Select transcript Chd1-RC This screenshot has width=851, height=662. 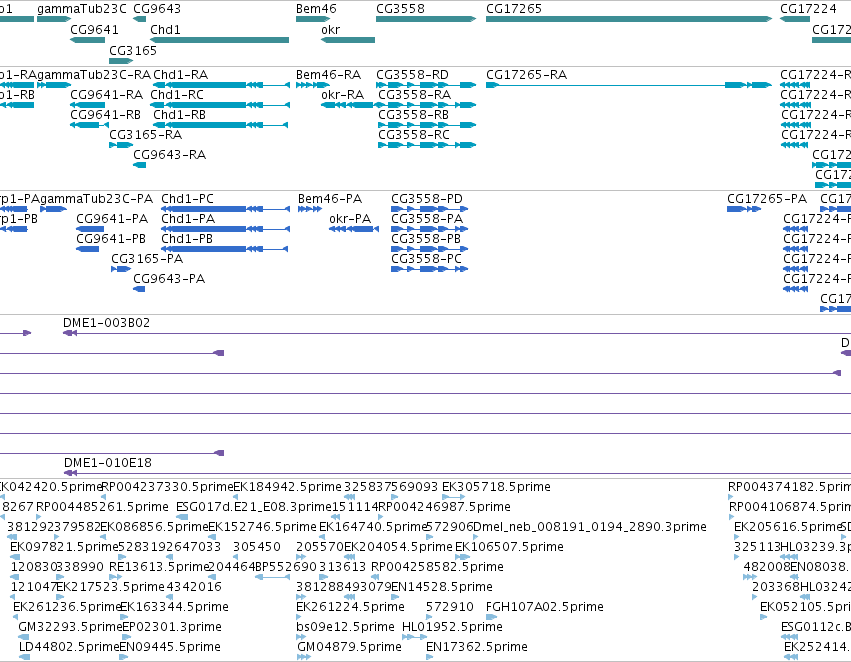point(220,105)
